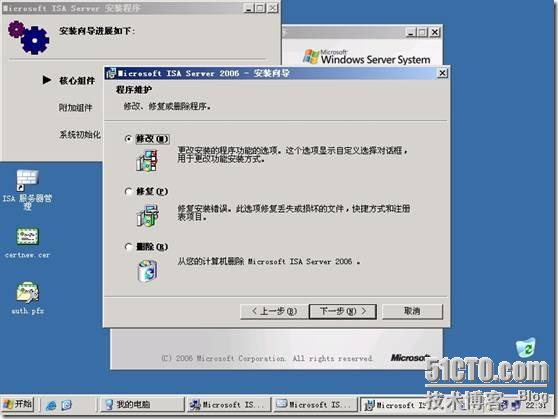Close the ISA Server 安装程序 window

pyautogui.click(x=273, y=8)
